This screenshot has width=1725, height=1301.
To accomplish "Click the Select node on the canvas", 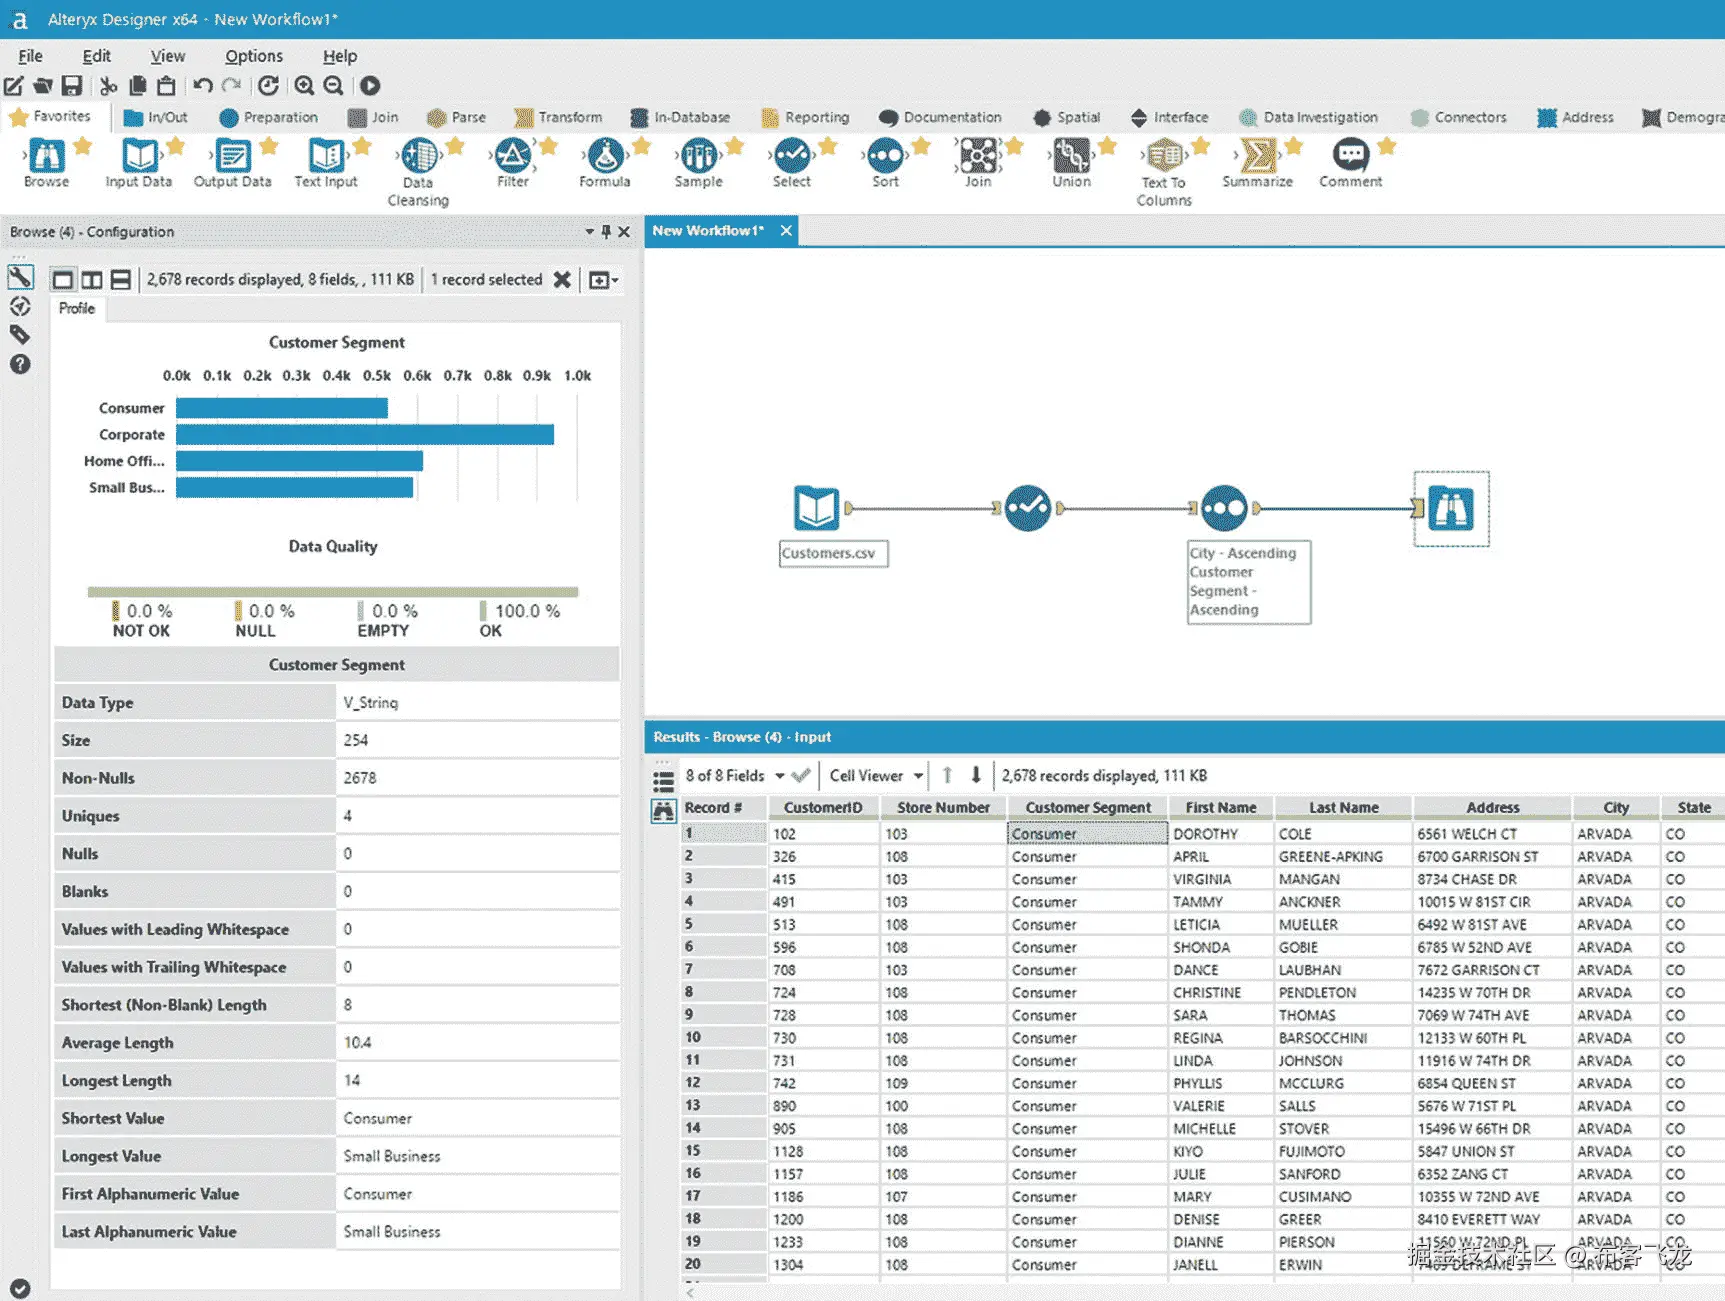I will (x=1028, y=508).
